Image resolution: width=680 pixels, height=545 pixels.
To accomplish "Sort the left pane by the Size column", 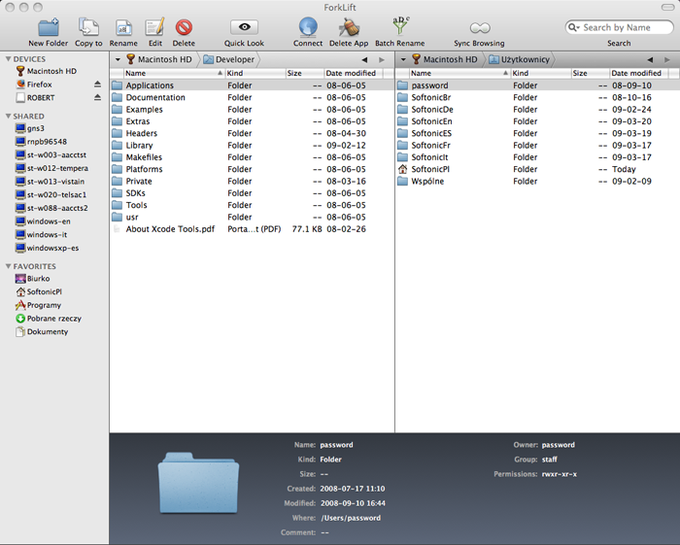I will (304, 73).
